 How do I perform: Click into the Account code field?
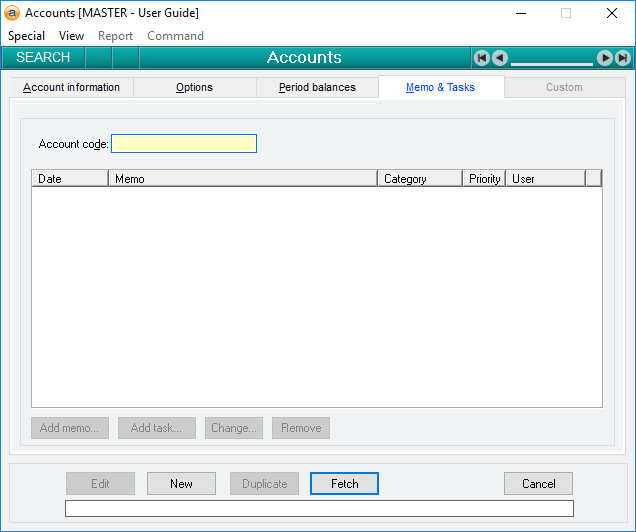tap(184, 144)
